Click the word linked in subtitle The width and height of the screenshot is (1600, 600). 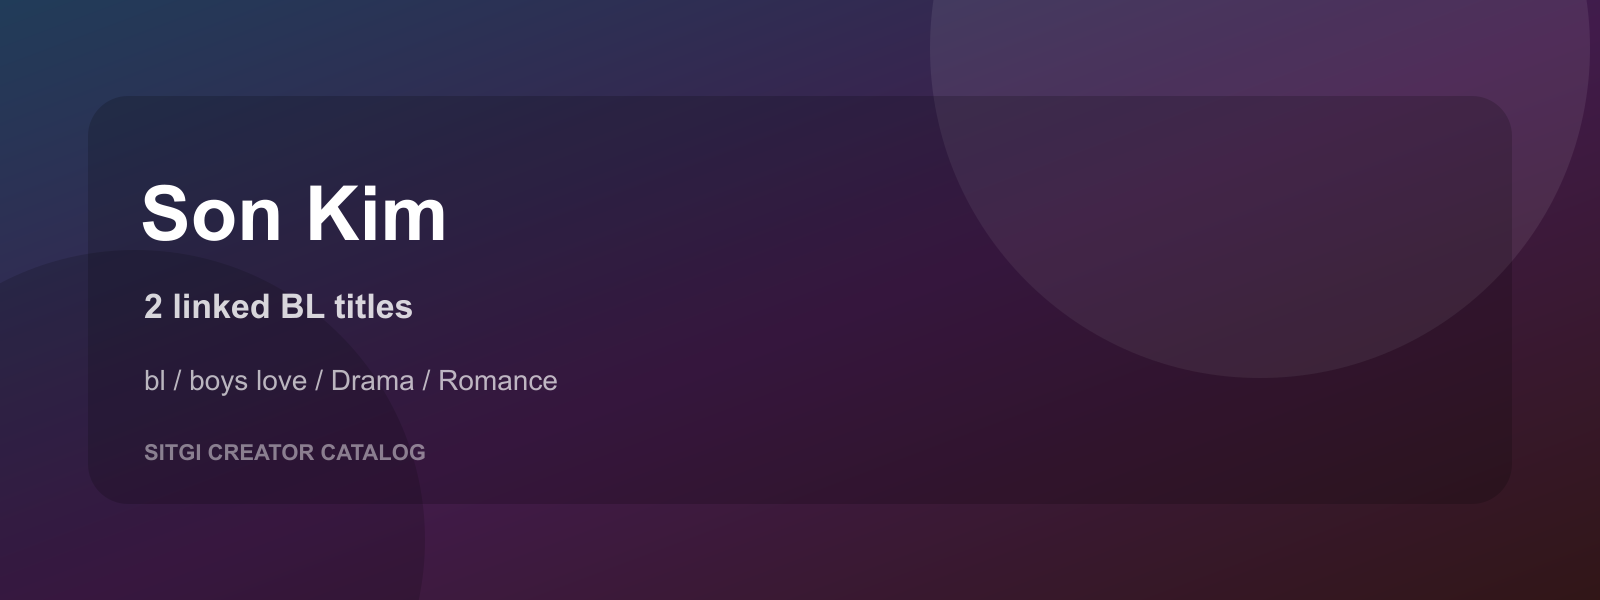221,306
